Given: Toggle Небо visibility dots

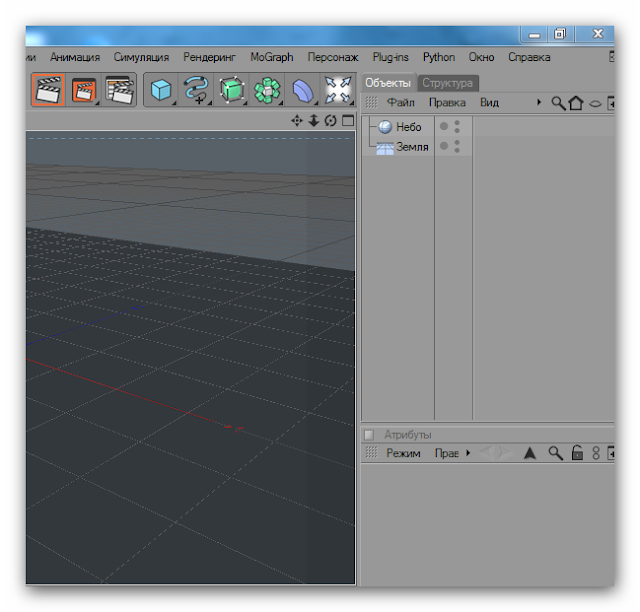Looking at the screenshot, I should coord(457,127).
